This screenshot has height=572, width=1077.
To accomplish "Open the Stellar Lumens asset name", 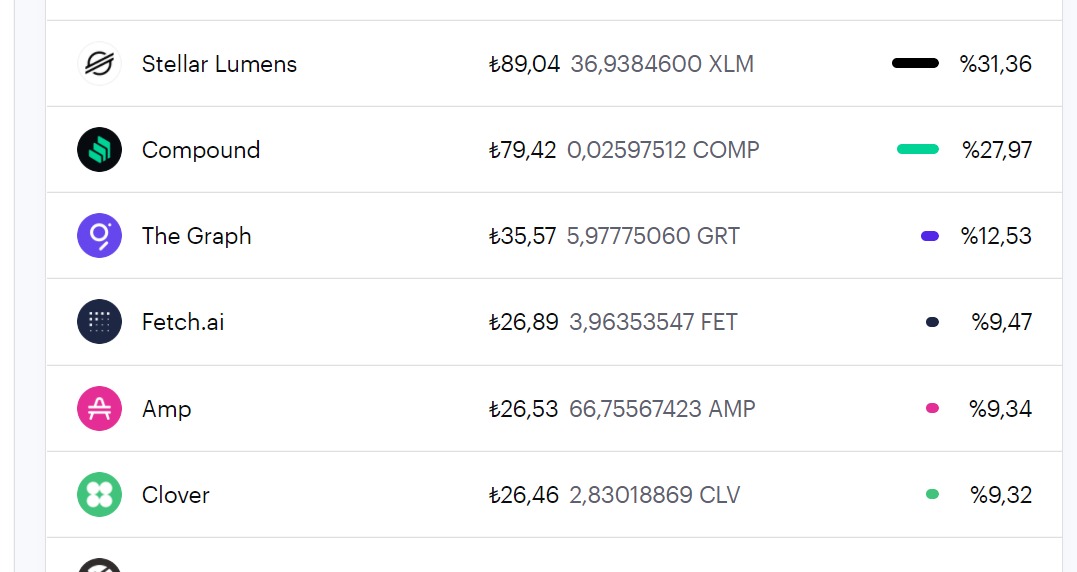I will pos(219,64).
